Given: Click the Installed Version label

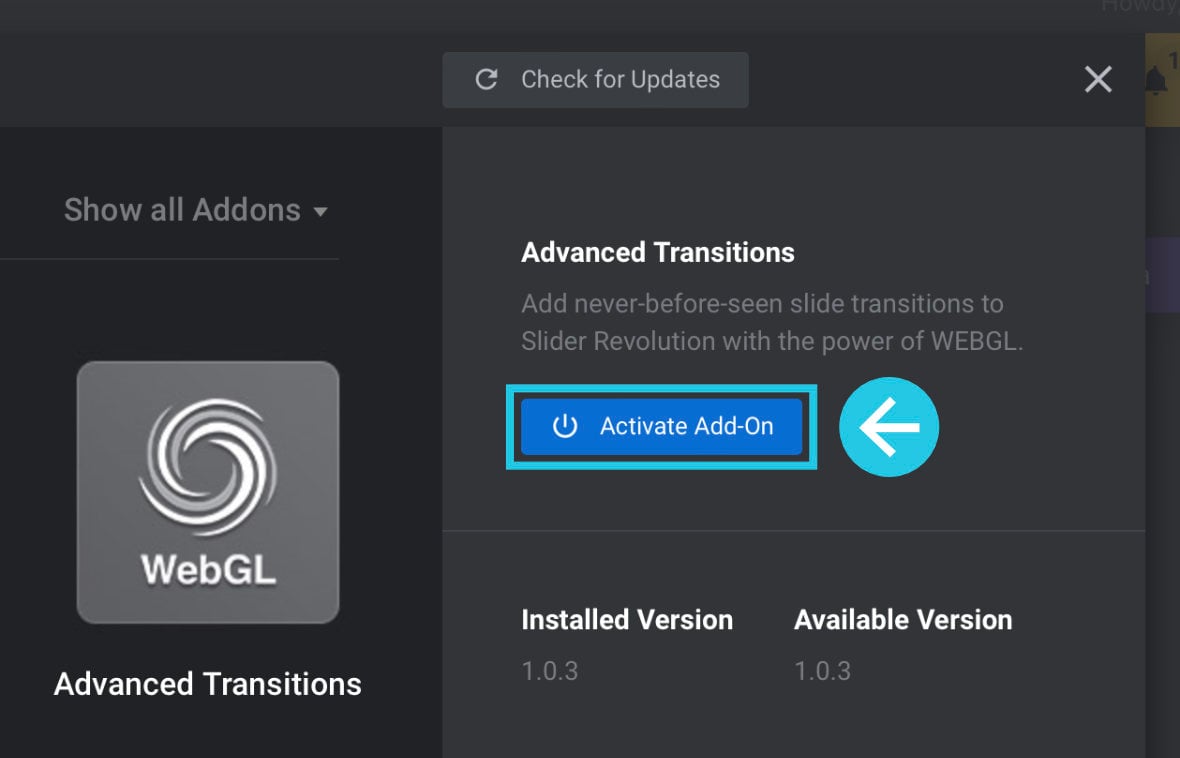Looking at the screenshot, I should 627,620.
